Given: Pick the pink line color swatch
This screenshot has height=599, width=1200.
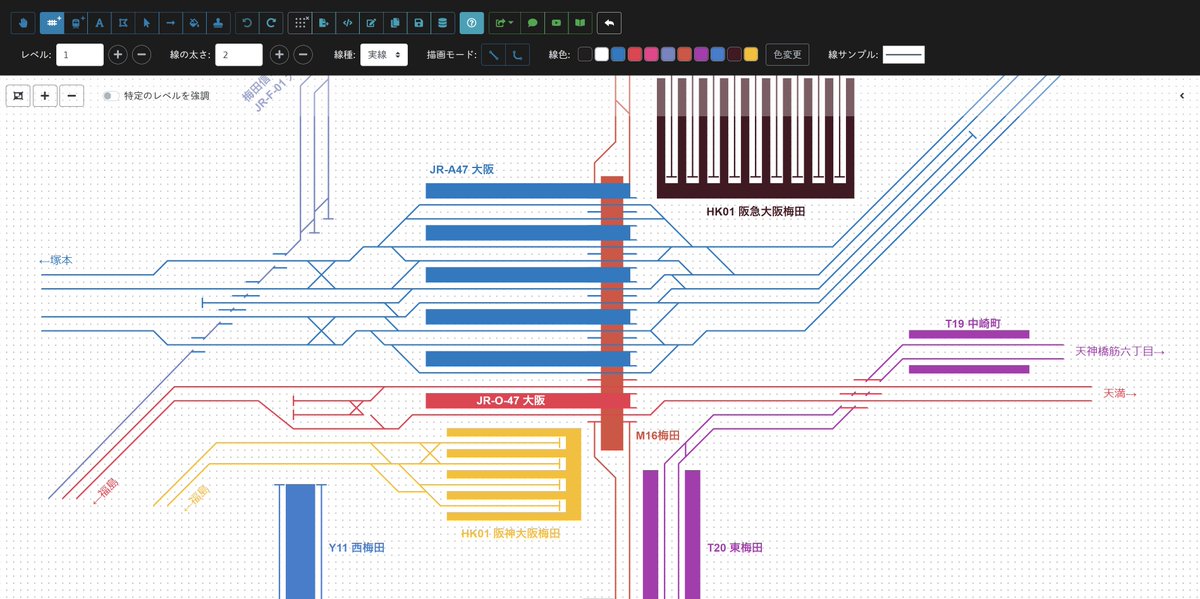Looking at the screenshot, I should [651, 55].
